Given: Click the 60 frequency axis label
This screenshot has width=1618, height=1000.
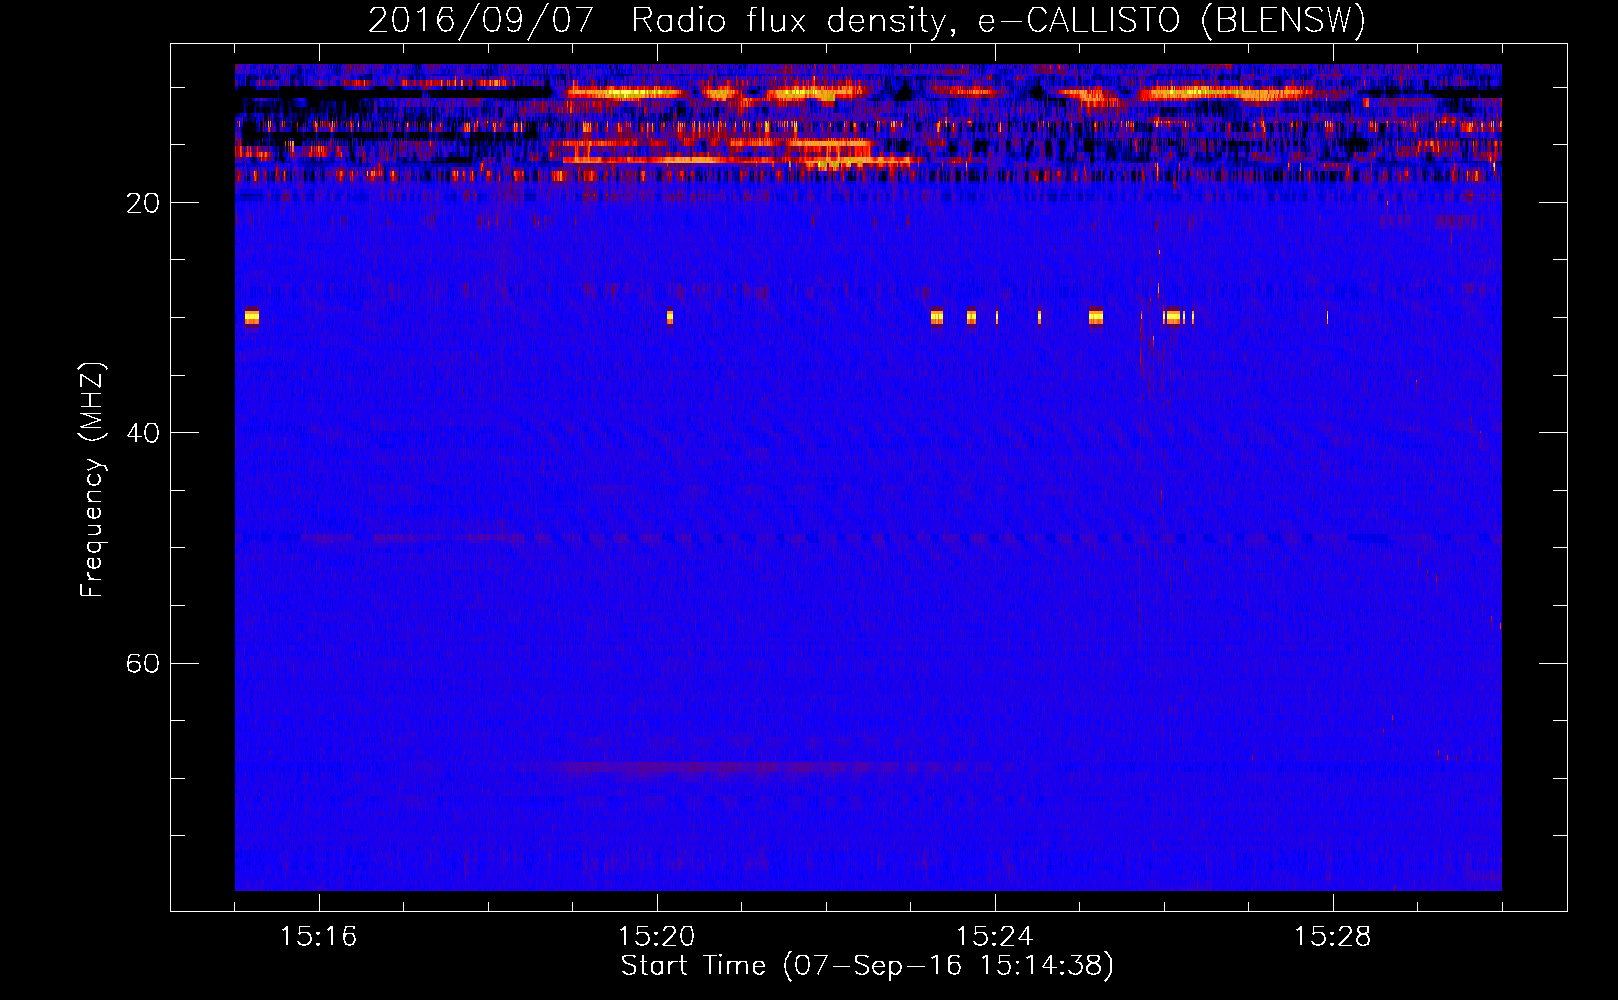Looking at the screenshot, I should coord(143,663).
